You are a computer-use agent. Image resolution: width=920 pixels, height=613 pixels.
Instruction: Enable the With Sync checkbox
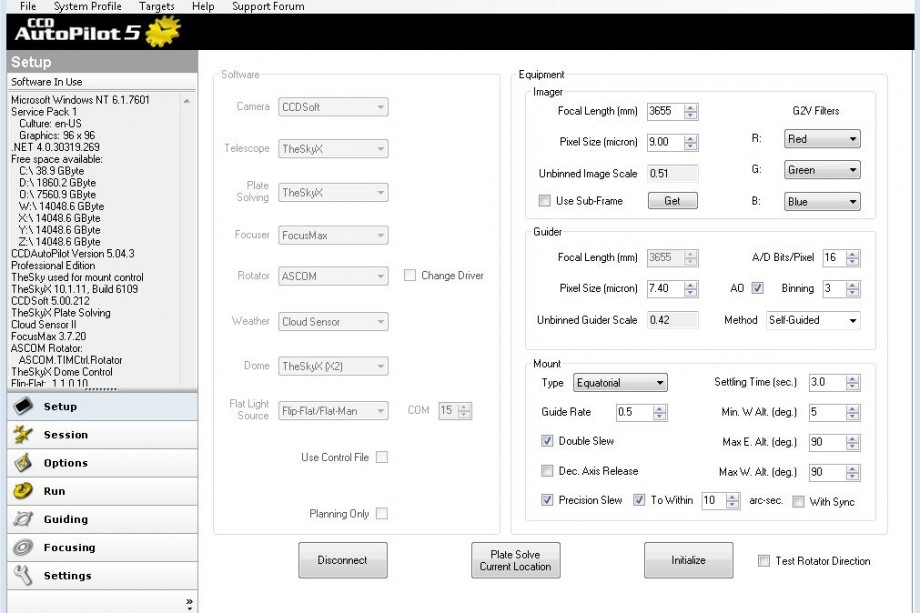point(798,502)
